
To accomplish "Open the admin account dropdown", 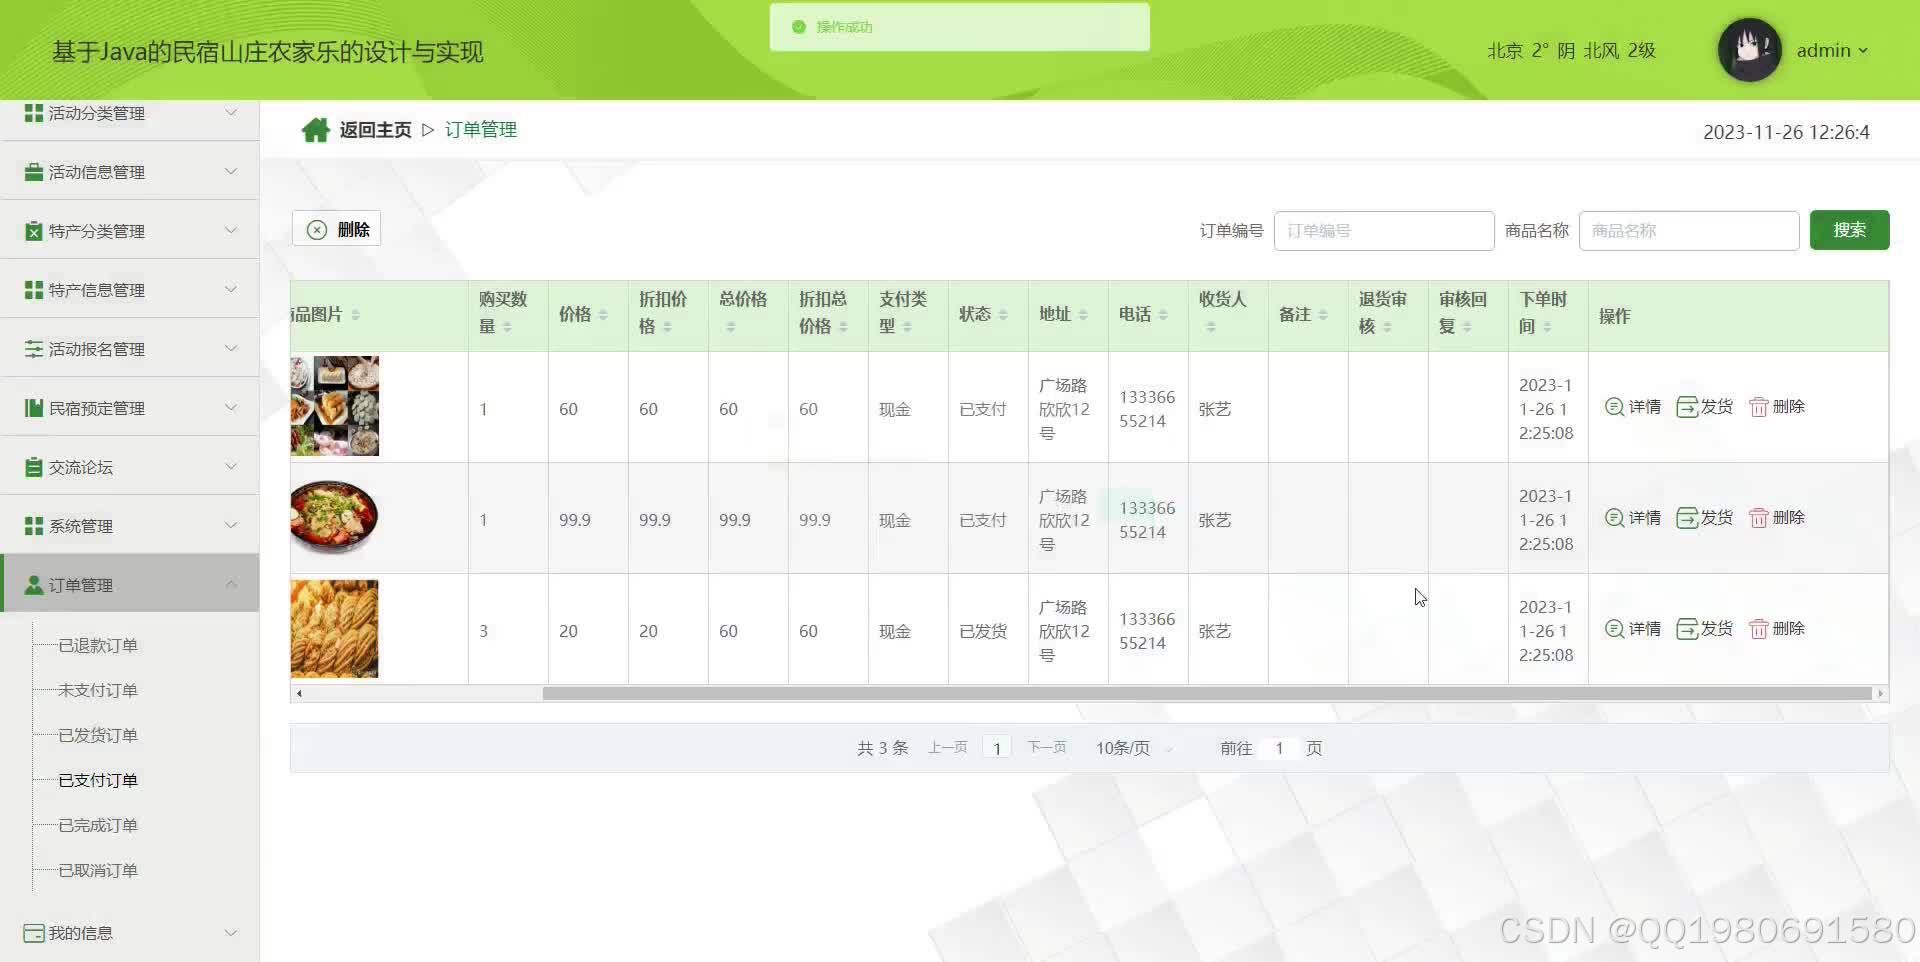I will click(x=1832, y=51).
